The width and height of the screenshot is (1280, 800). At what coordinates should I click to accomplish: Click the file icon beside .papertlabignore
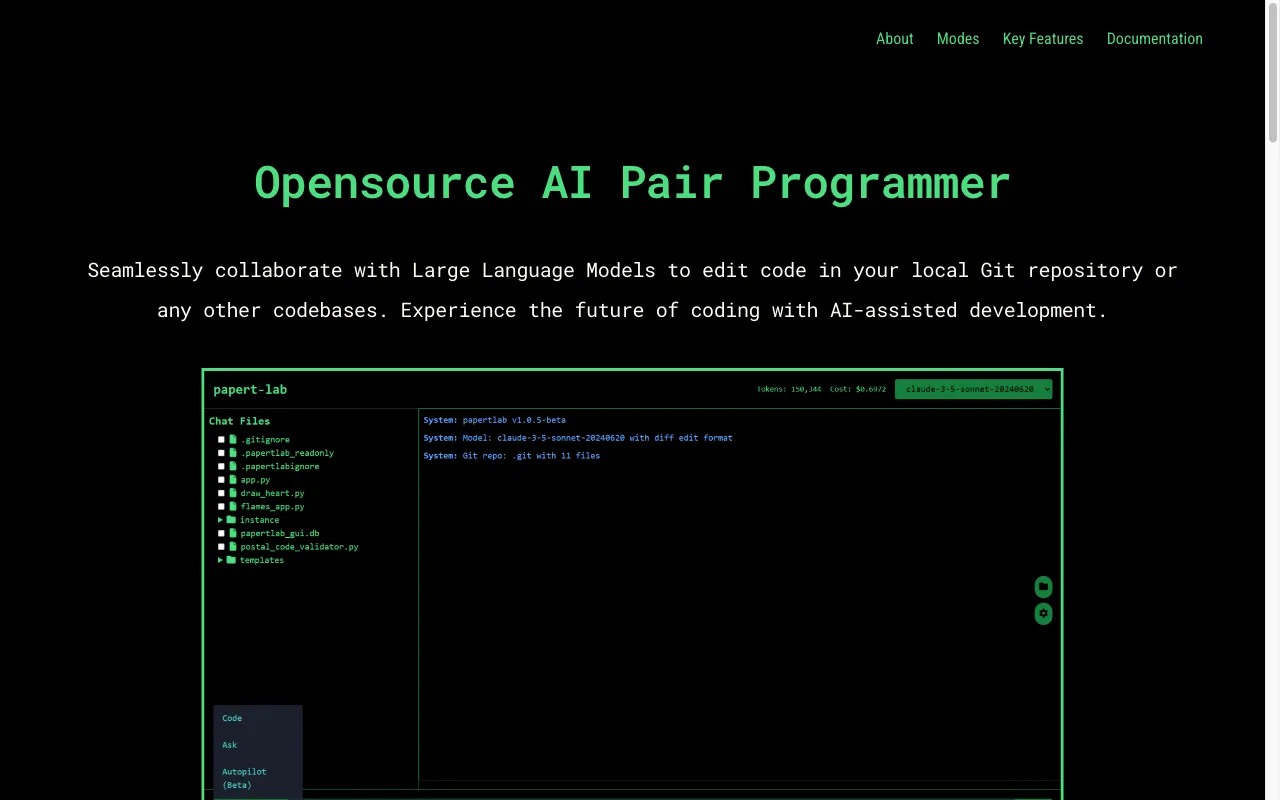(233, 467)
